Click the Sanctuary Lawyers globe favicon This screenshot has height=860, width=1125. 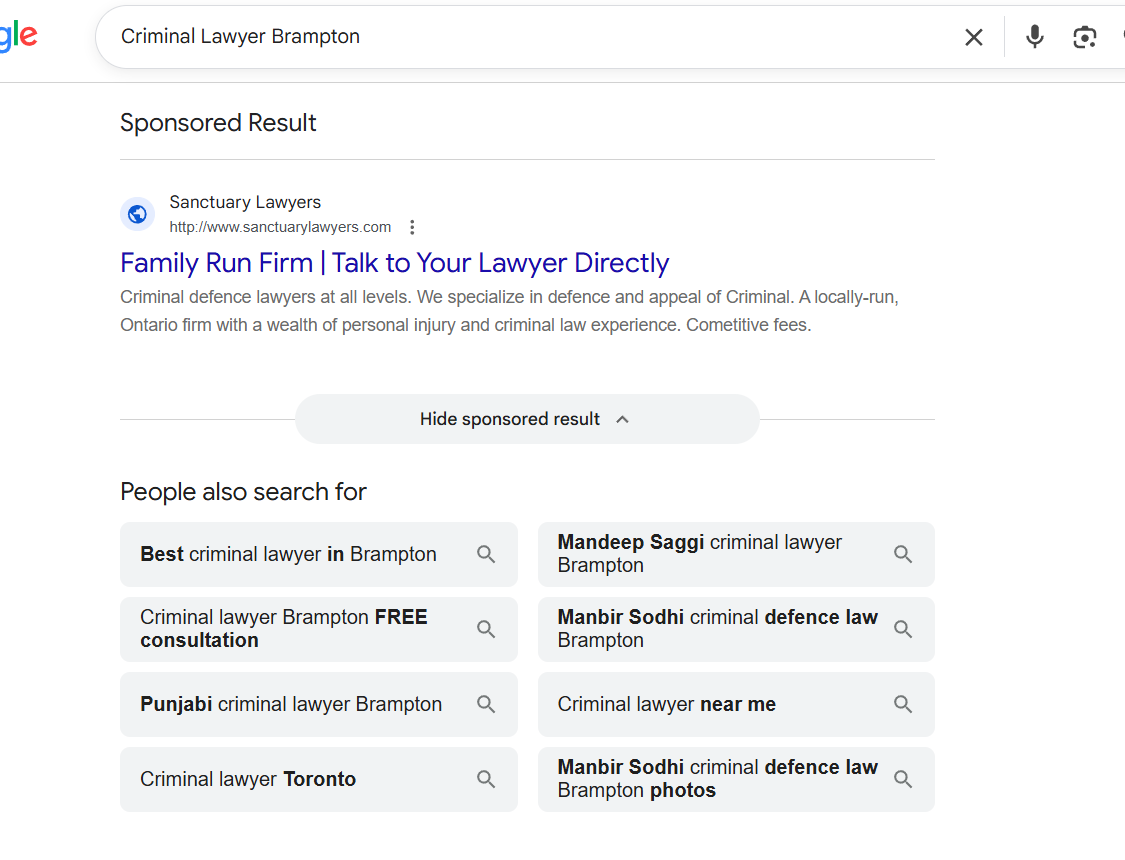(137, 214)
